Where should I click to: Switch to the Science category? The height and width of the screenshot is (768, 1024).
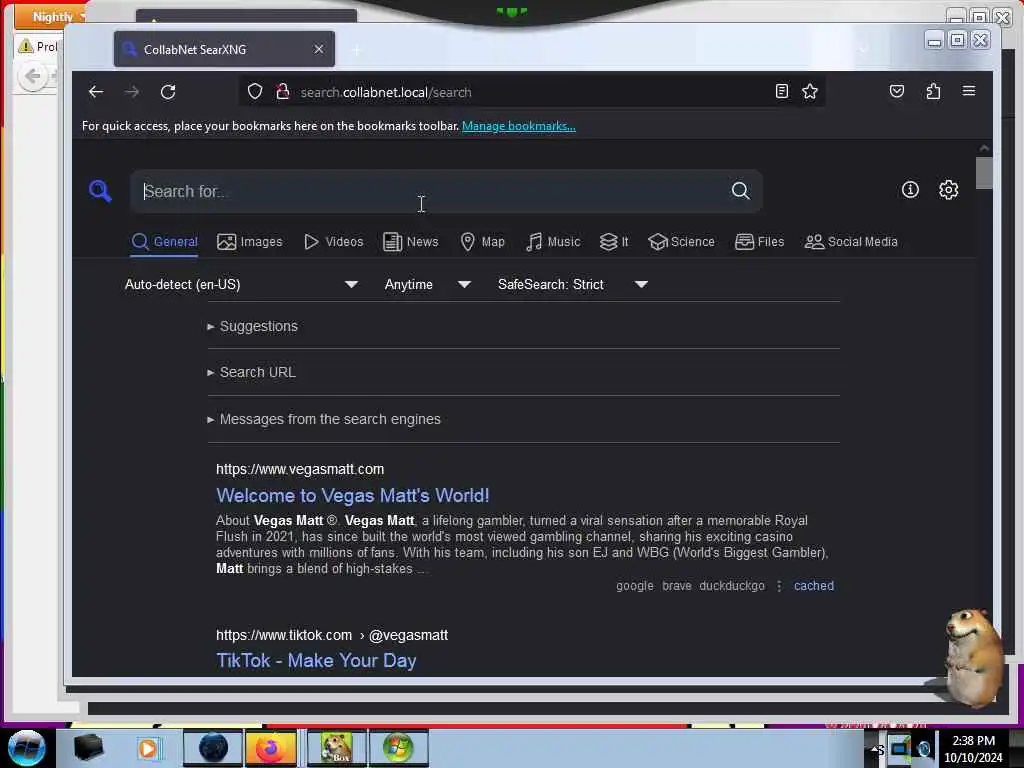(x=681, y=242)
